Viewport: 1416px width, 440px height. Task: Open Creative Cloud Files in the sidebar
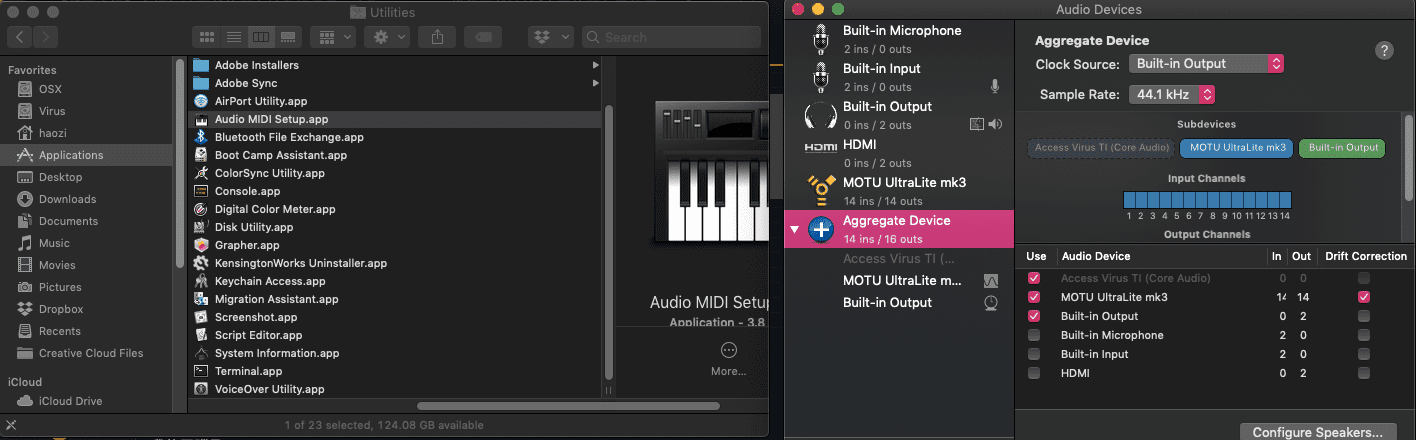click(x=86, y=353)
